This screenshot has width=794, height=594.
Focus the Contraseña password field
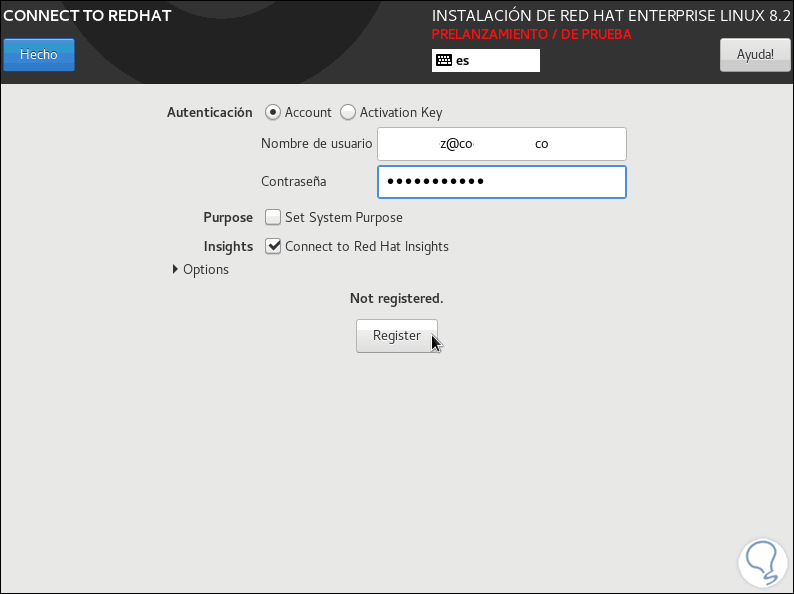click(502, 182)
